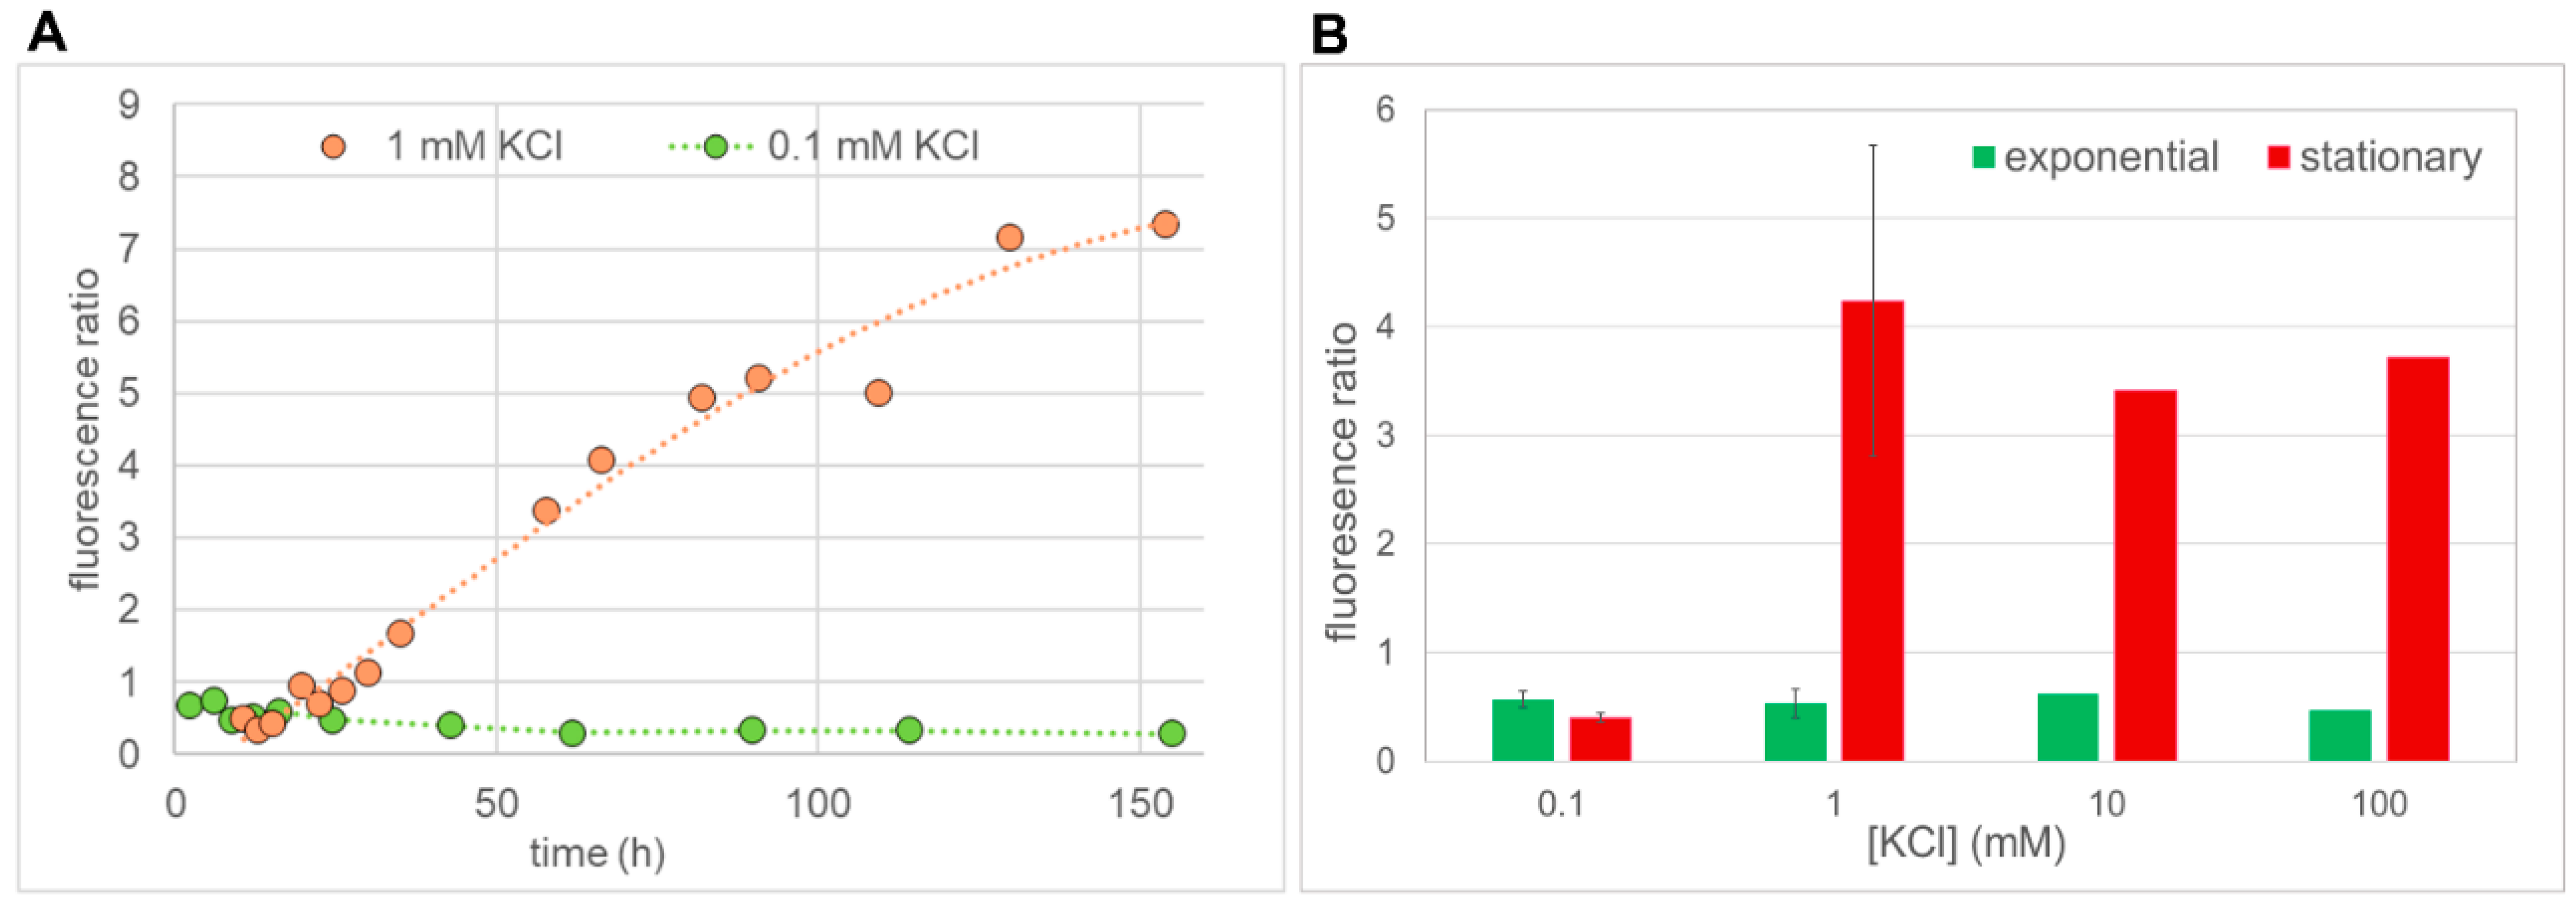
Task: Click the last green point near 155 h
Action: click(1172, 733)
